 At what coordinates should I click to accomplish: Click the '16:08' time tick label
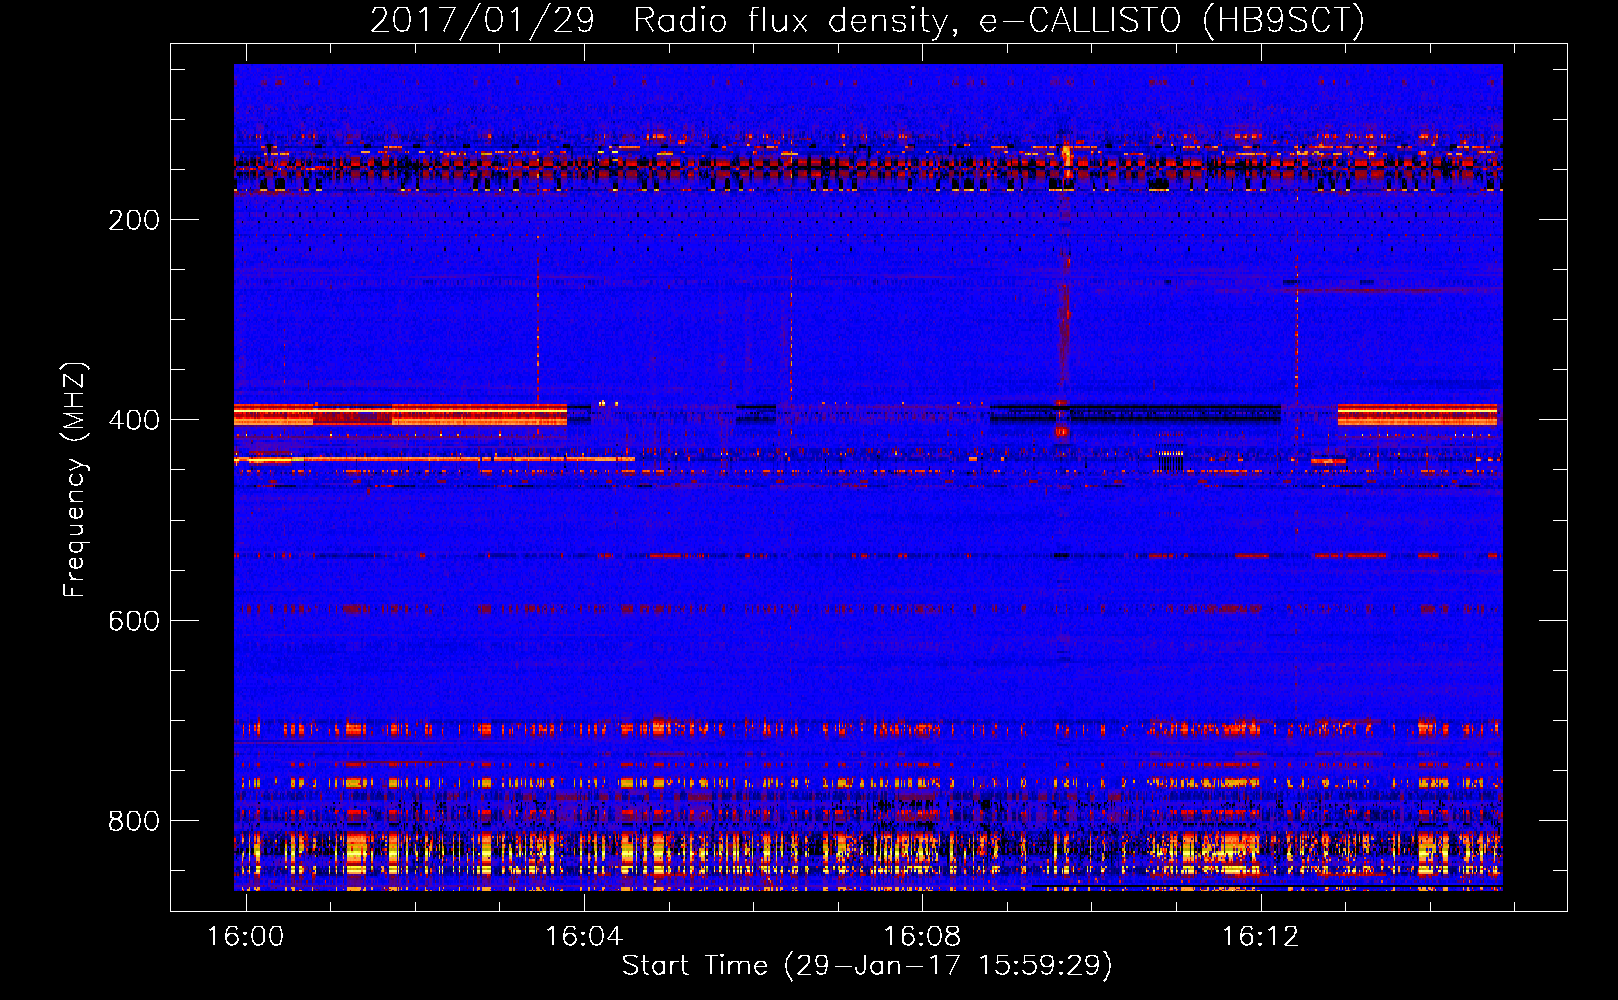(x=922, y=936)
